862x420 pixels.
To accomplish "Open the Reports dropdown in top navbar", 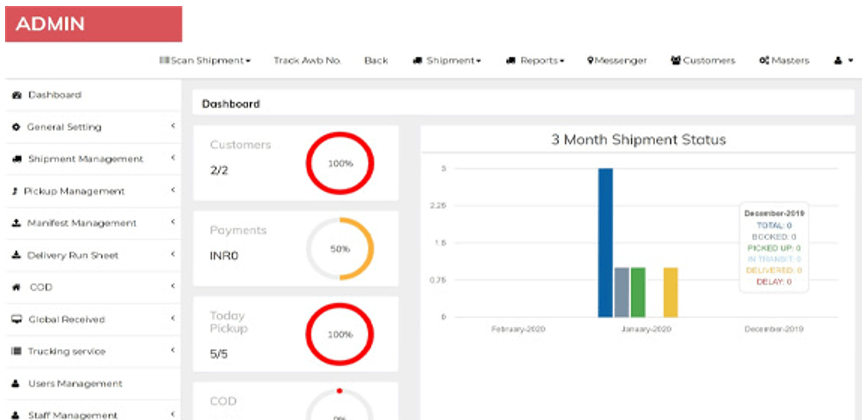I will click(535, 61).
